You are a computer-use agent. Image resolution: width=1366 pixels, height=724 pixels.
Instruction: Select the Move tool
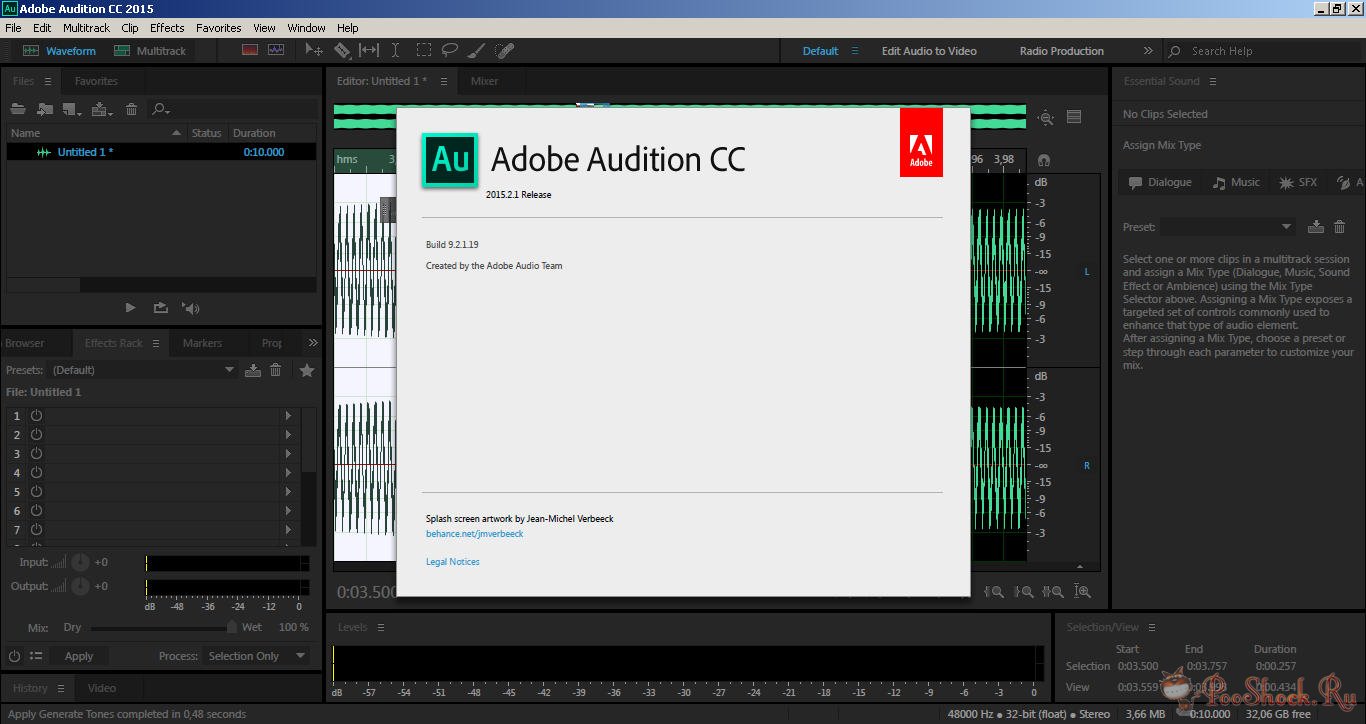314,50
